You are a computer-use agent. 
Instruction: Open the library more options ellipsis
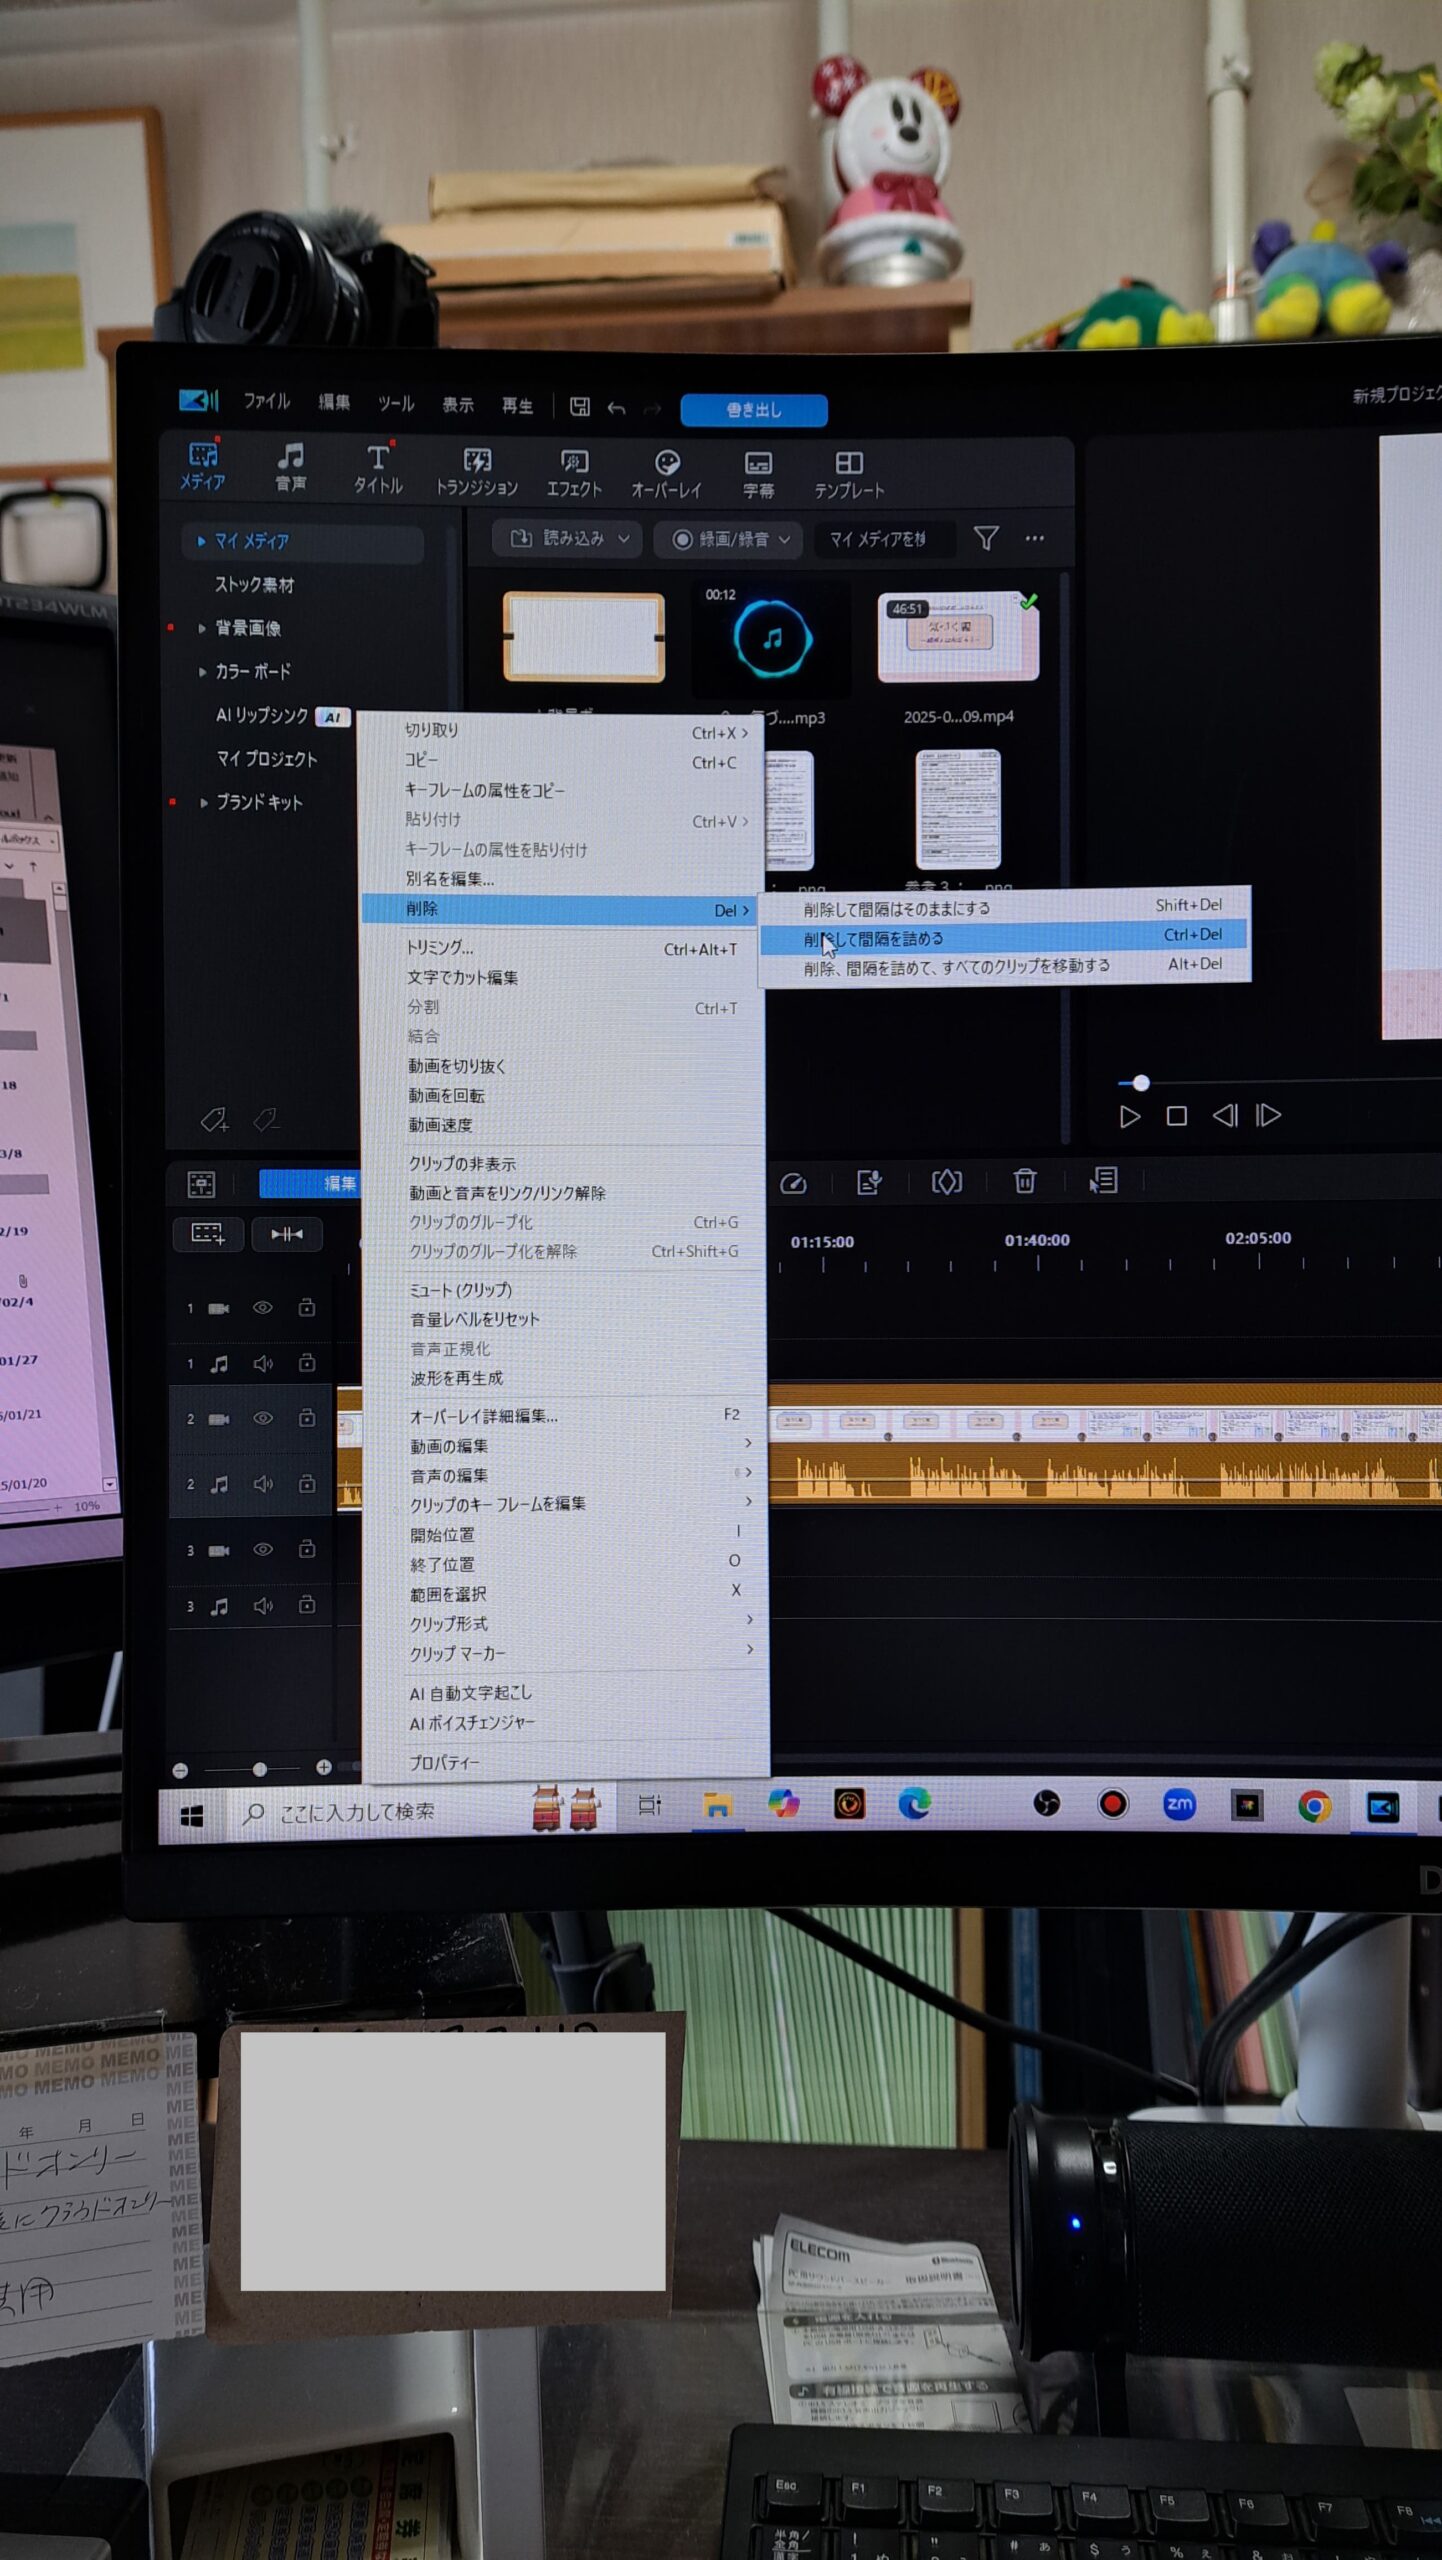(x=1035, y=538)
